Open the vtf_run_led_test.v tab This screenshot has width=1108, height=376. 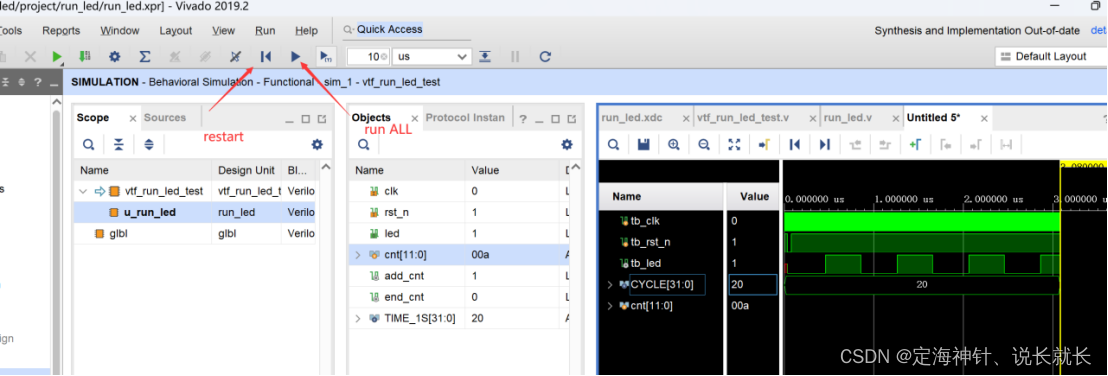pyautogui.click(x=742, y=117)
